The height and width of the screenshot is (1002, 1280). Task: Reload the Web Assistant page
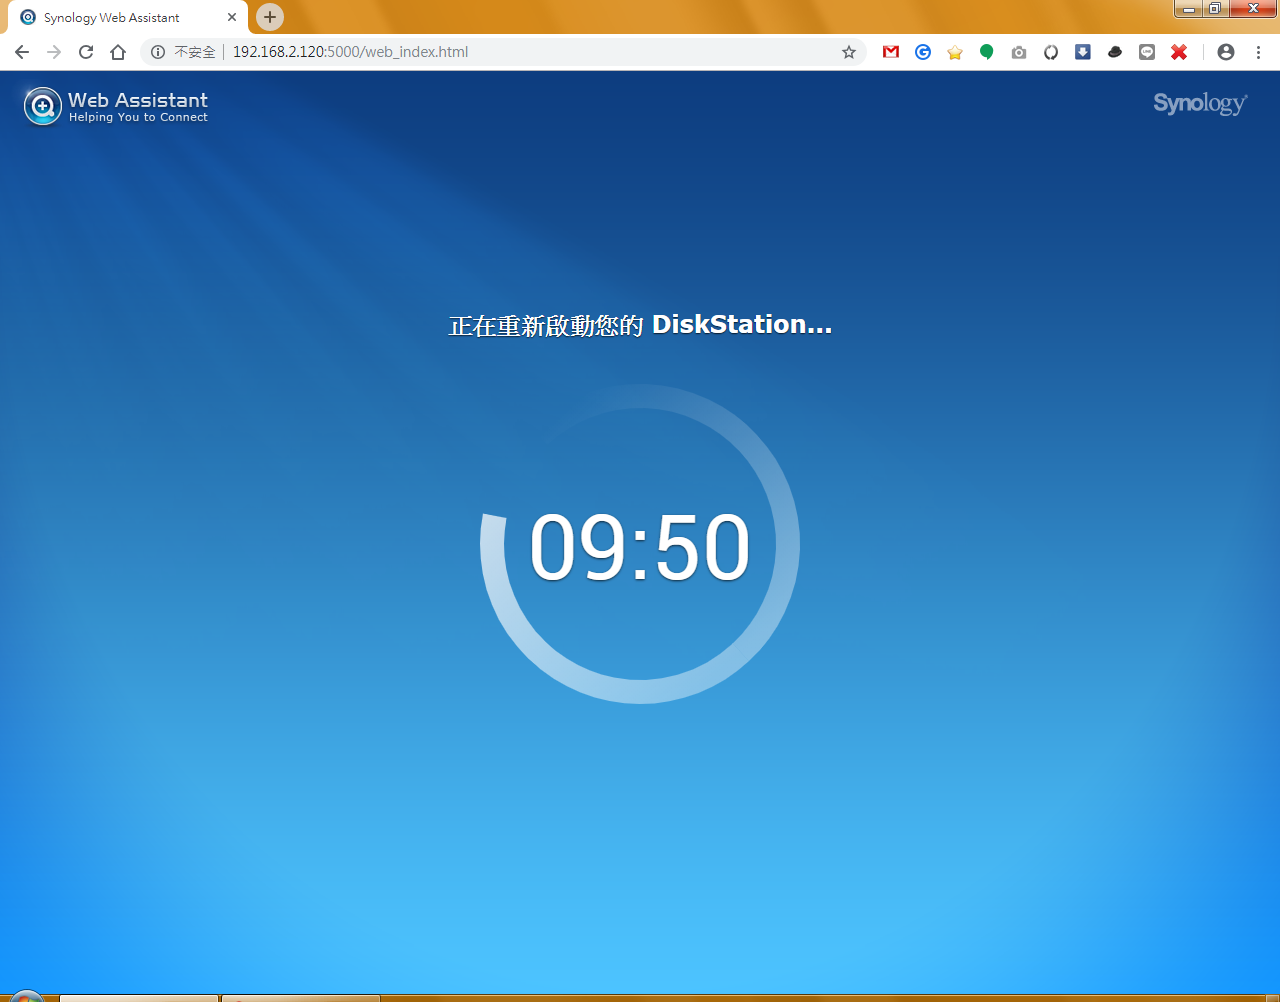[x=86, y=52]
